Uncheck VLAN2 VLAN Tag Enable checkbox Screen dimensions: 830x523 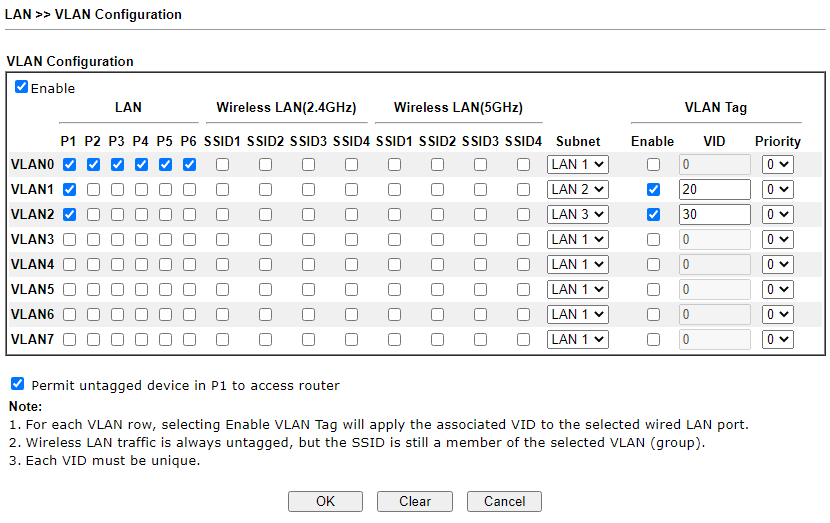653,214
